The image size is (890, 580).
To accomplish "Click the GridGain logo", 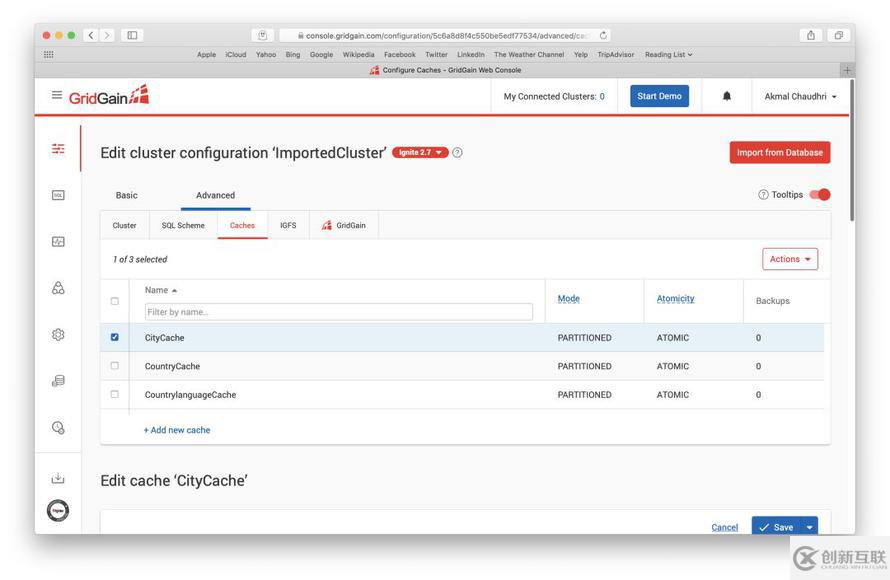I will [109, 95].
